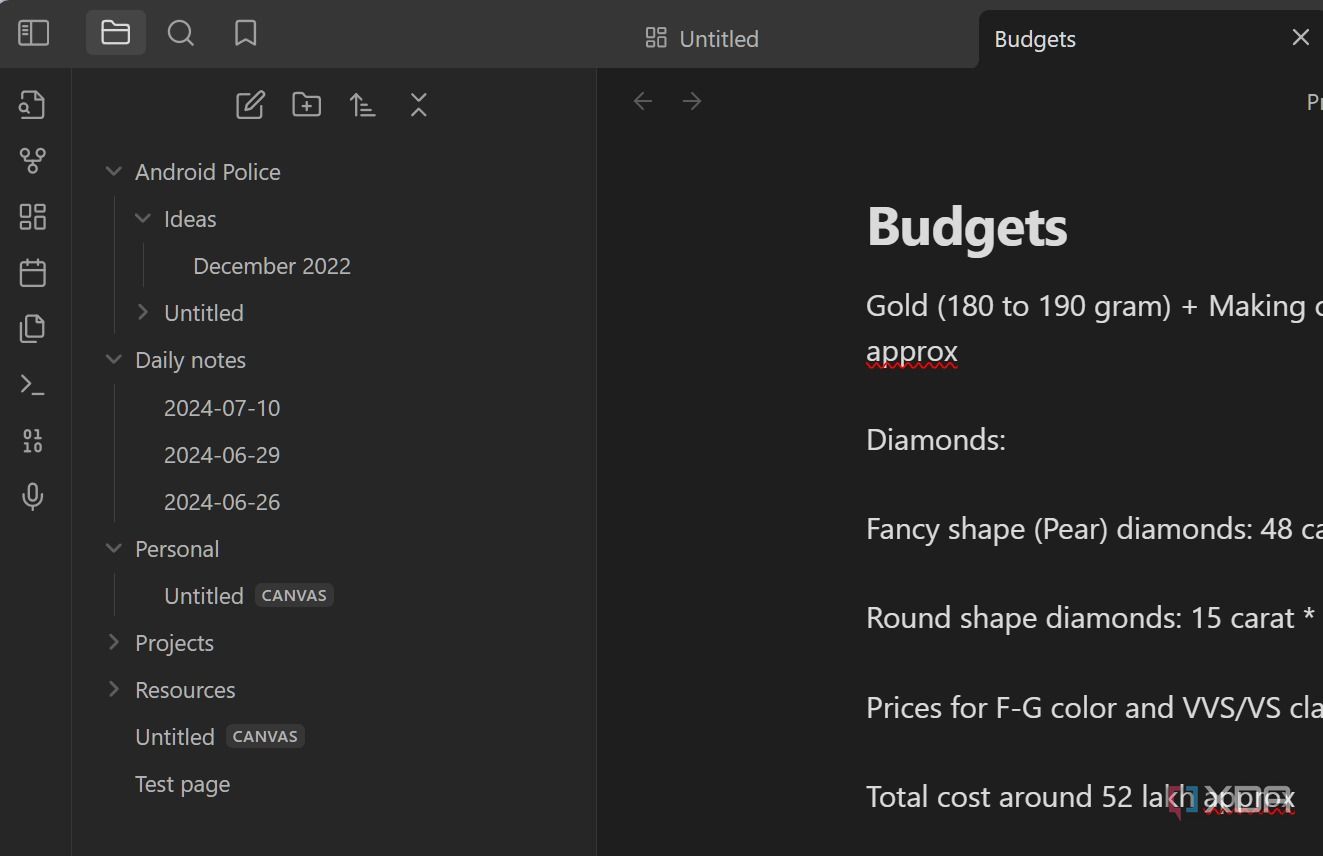
Task: Open the bookmarks icon
Action: pos(245,33)
